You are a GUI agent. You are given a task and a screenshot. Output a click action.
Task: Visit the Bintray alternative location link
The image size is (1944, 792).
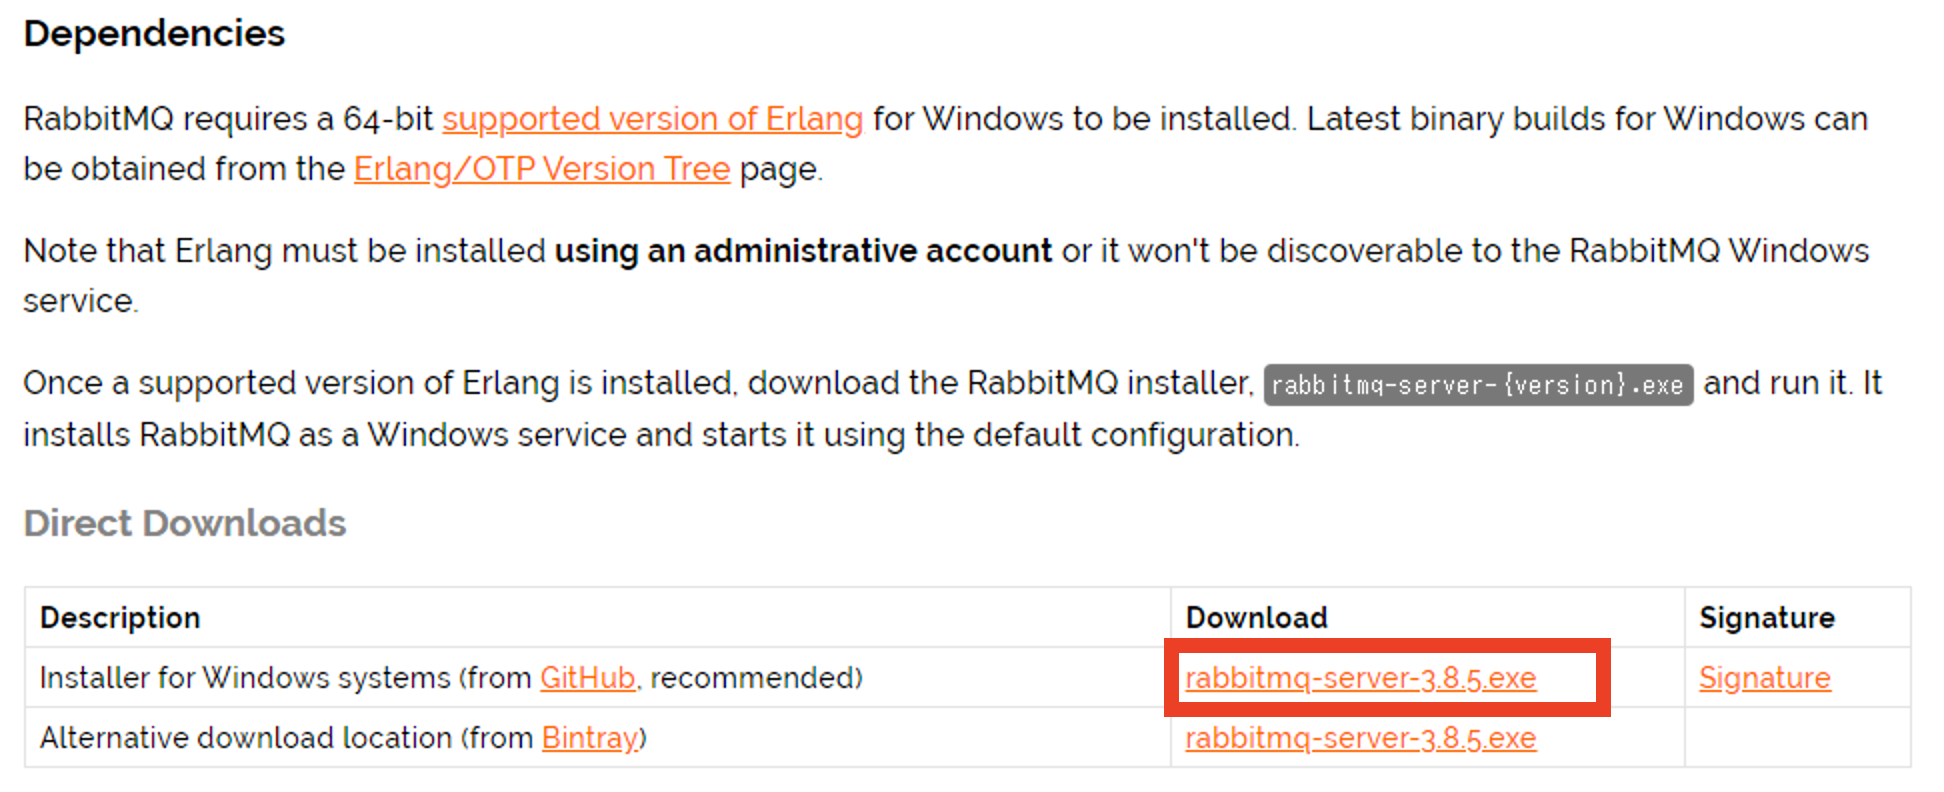[590, 738]
